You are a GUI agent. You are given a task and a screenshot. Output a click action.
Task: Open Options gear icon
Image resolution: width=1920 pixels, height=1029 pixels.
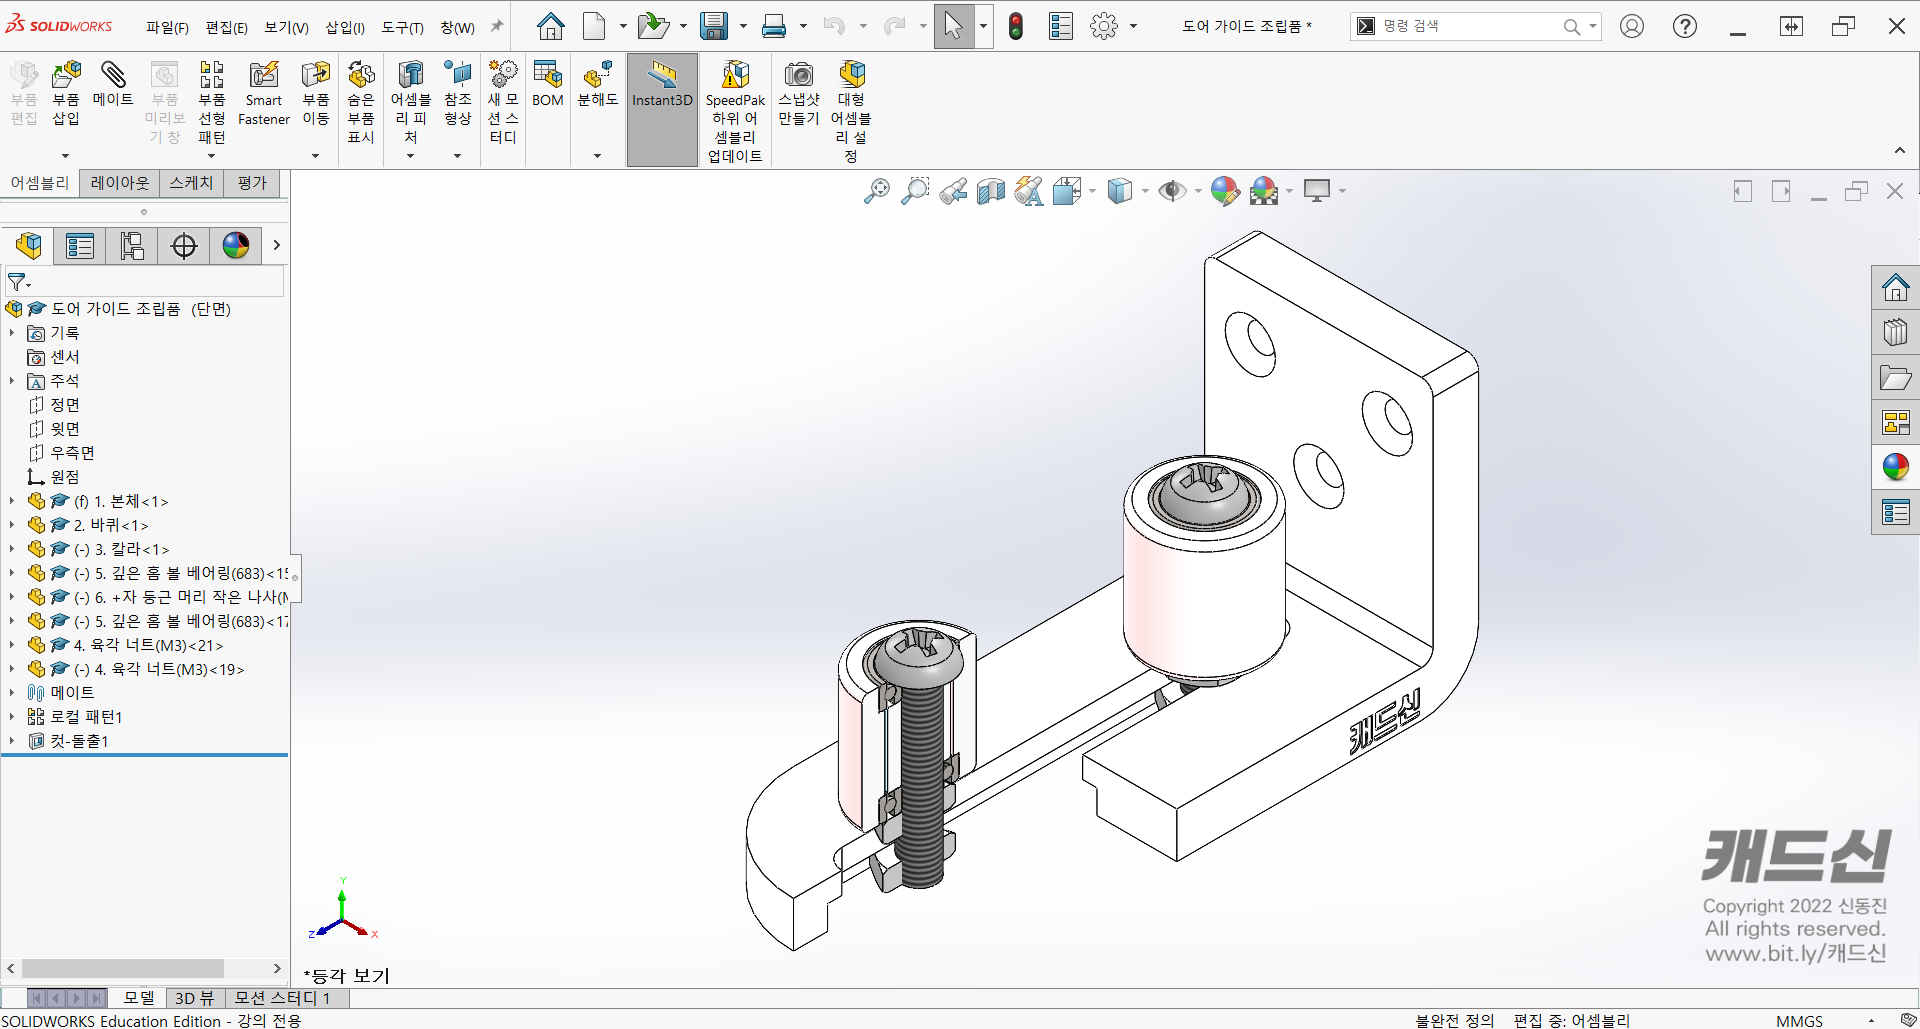pos(1104,26)
